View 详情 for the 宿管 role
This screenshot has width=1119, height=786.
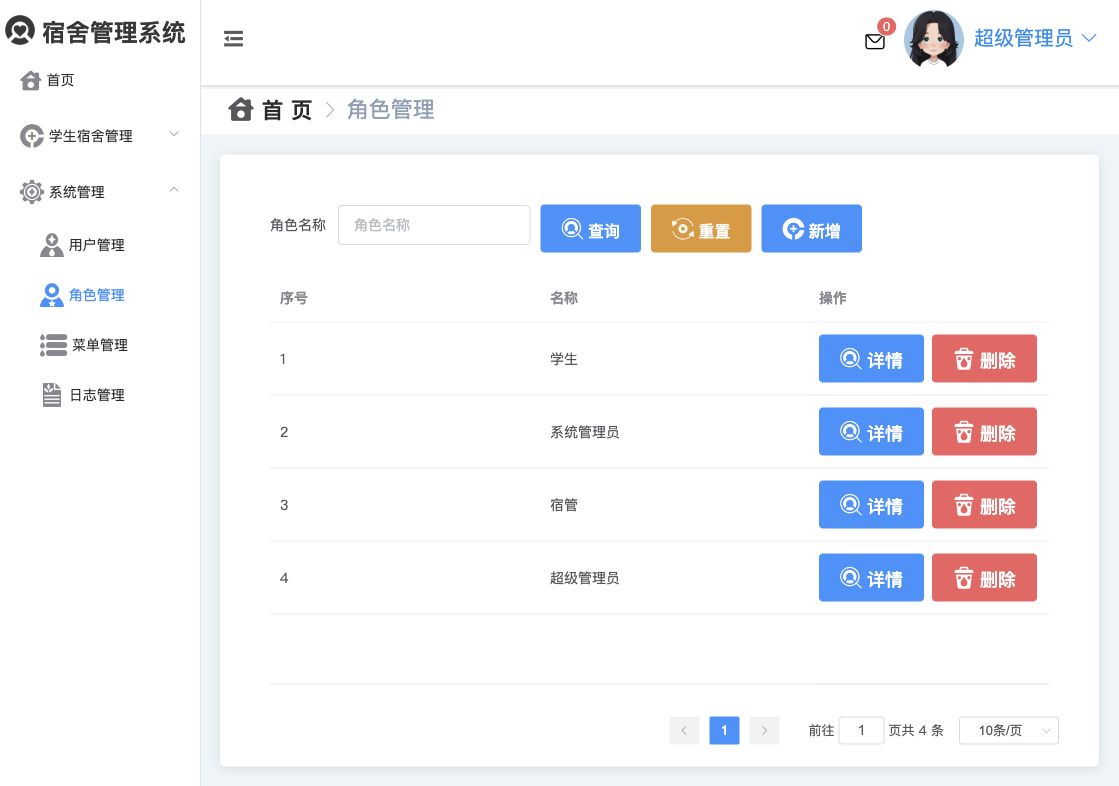[x=871, y=505]
